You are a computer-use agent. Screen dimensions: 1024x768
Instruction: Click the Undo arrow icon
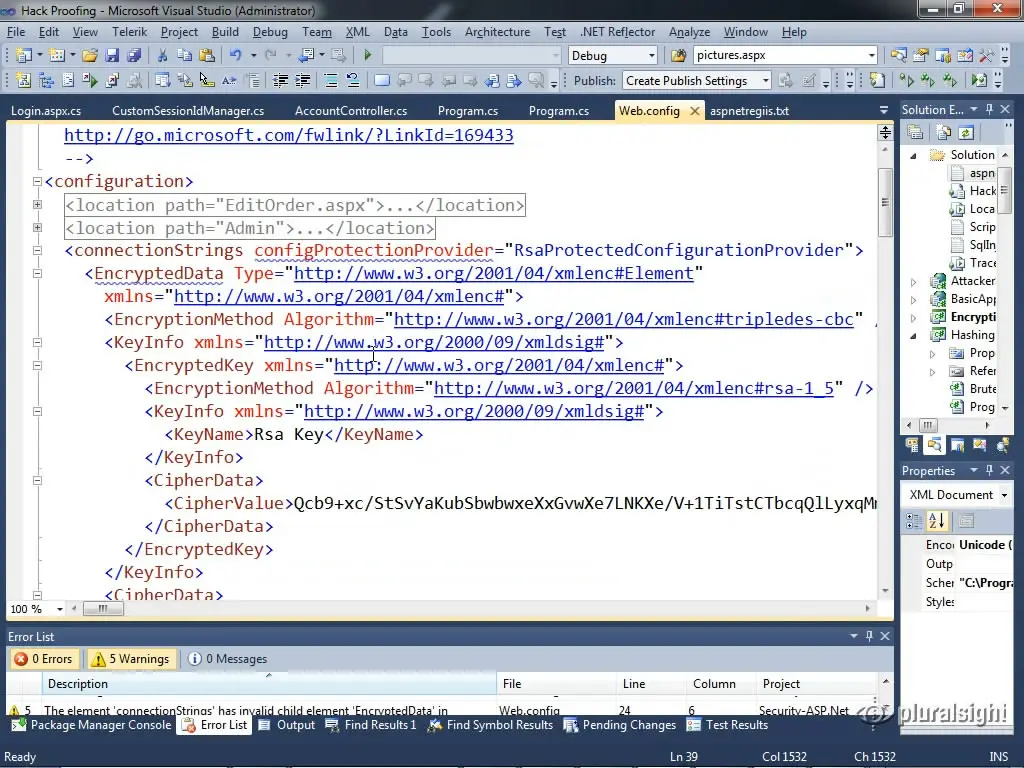click(x=236, y=56)
